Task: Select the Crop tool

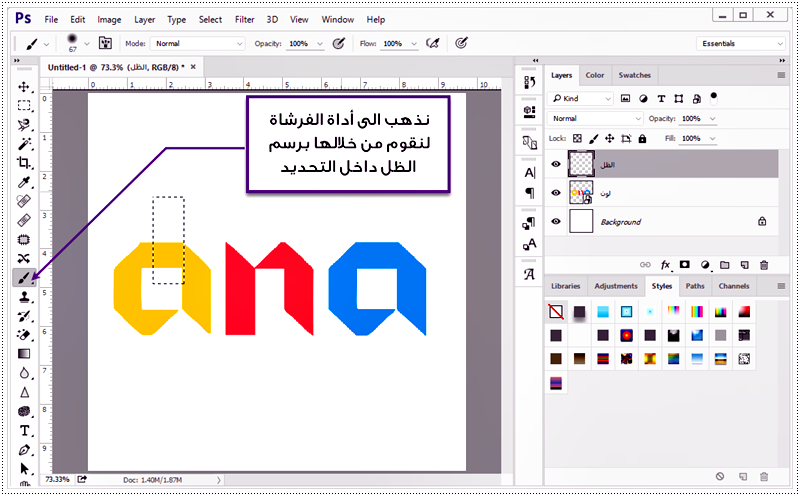Action: tap(24, 163)
